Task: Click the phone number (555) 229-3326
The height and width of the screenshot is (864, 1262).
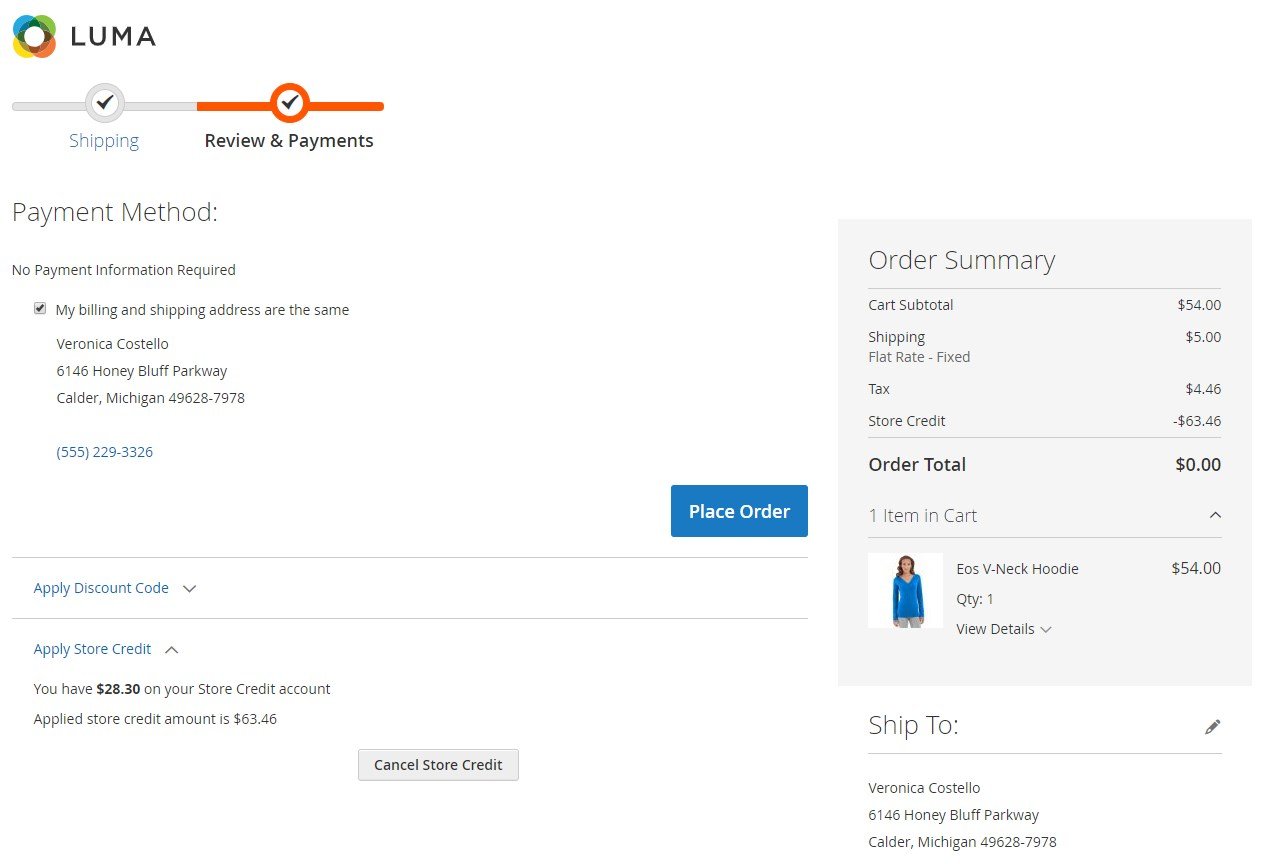Action: (x=105, y=452)
